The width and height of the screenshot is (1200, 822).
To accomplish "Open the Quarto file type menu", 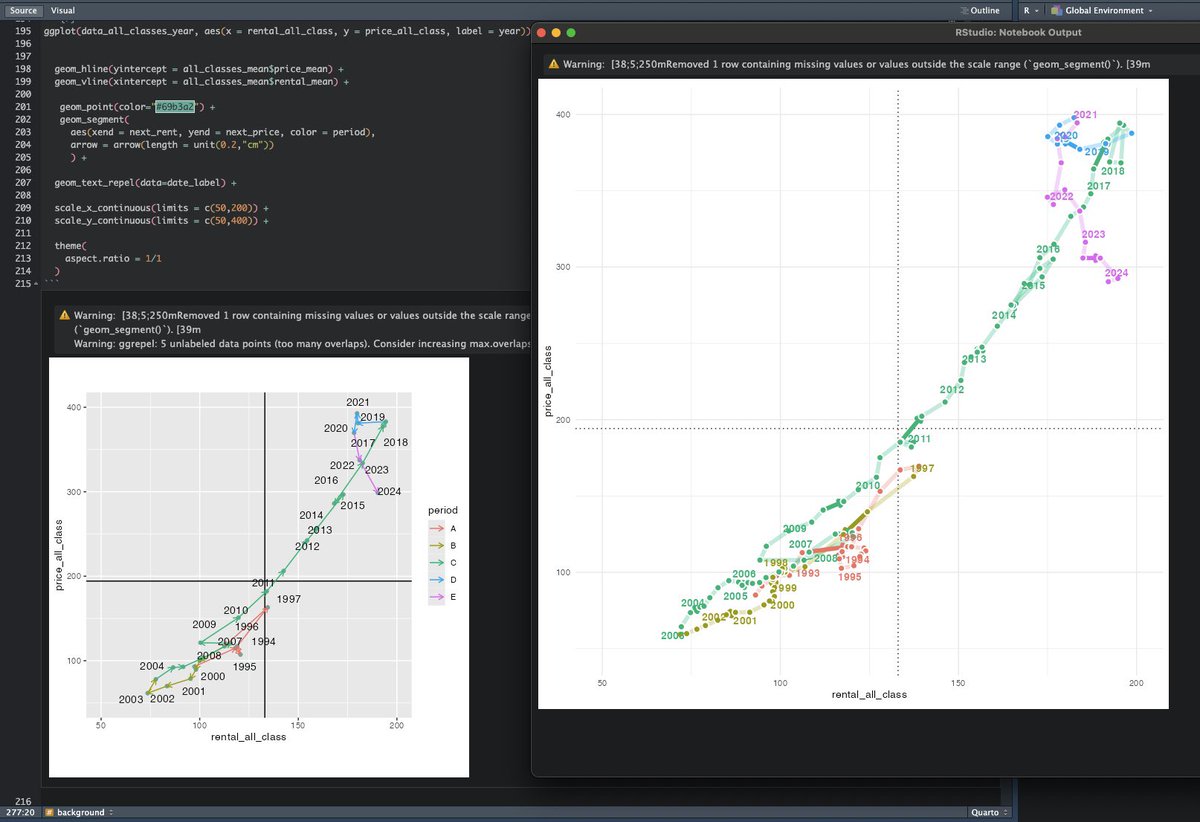I will (x=989, y=812).
